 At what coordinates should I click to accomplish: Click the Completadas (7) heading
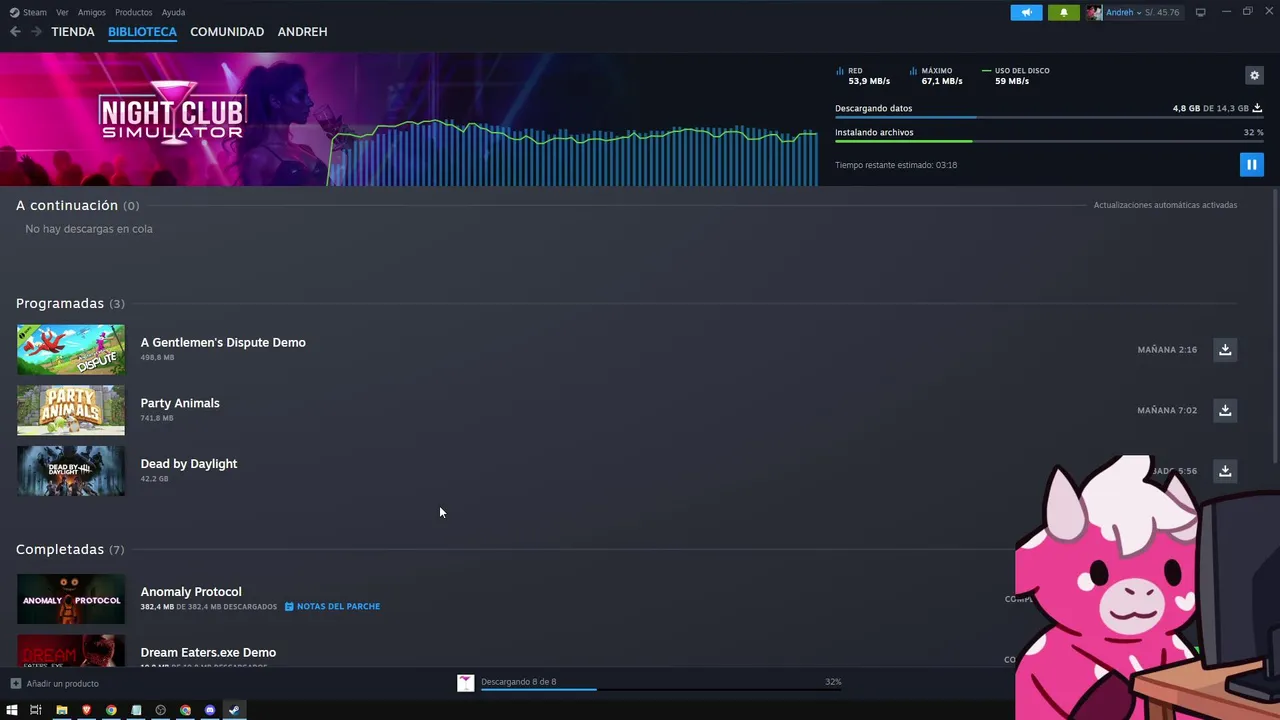[x=70, y=549]
